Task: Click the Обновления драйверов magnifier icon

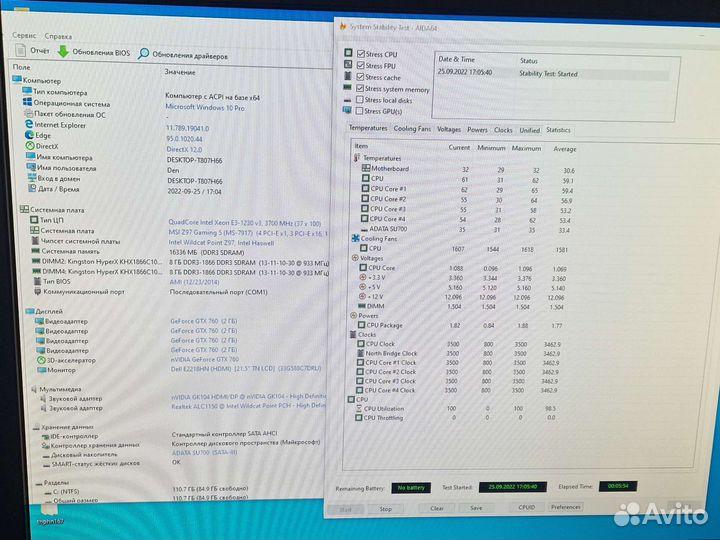Action: tap(143, 54)
